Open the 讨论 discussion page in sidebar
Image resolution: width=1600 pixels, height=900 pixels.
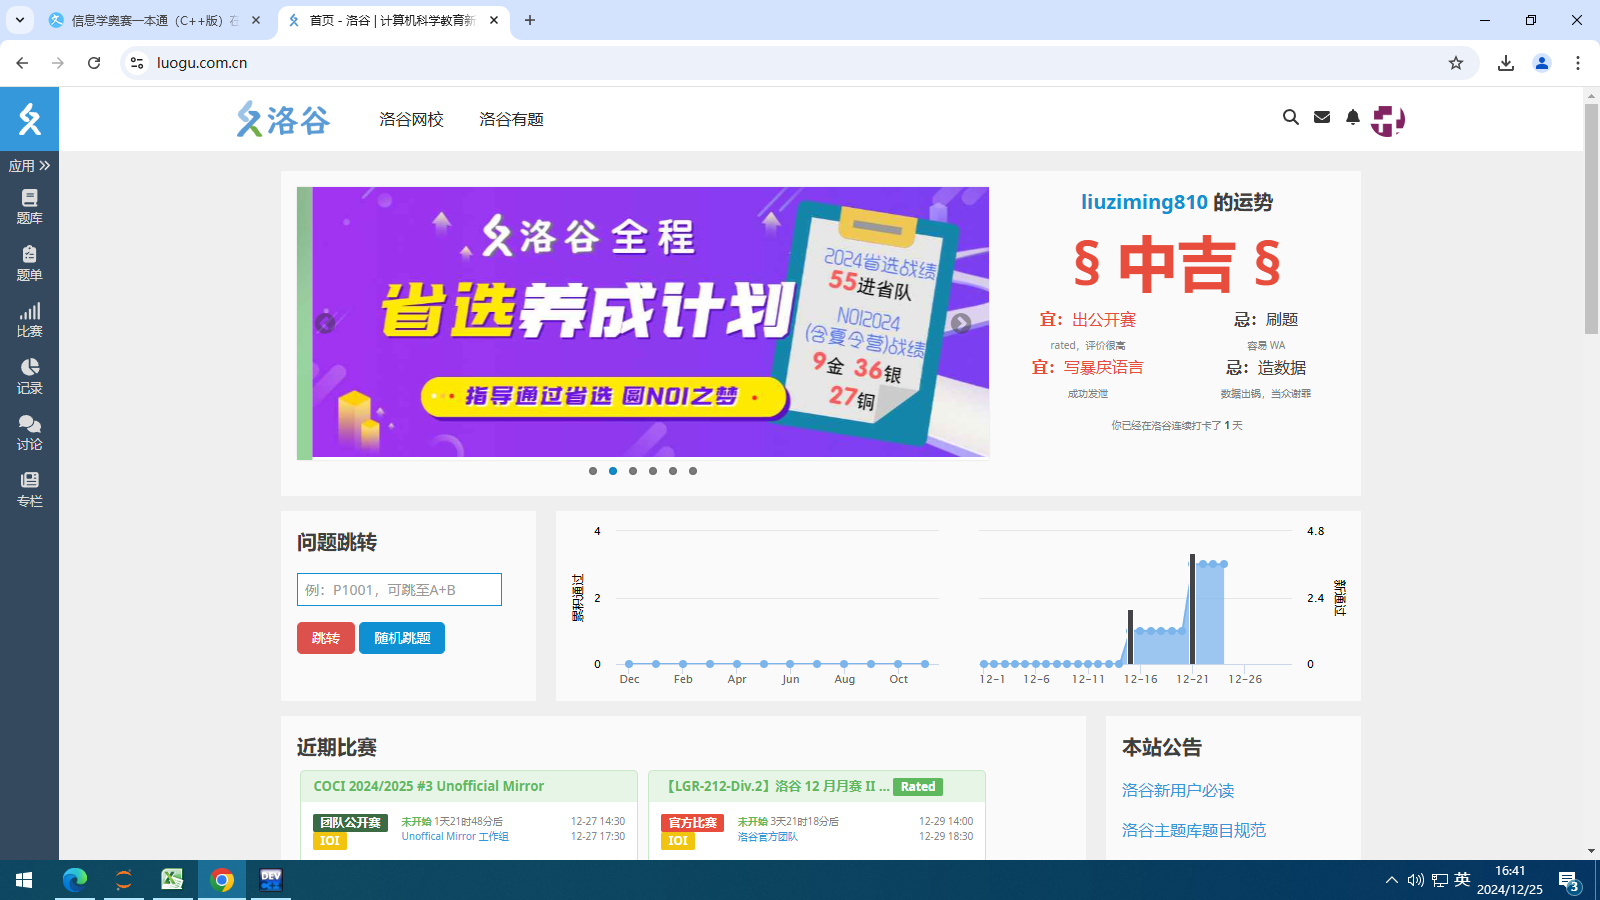point(29,433)
